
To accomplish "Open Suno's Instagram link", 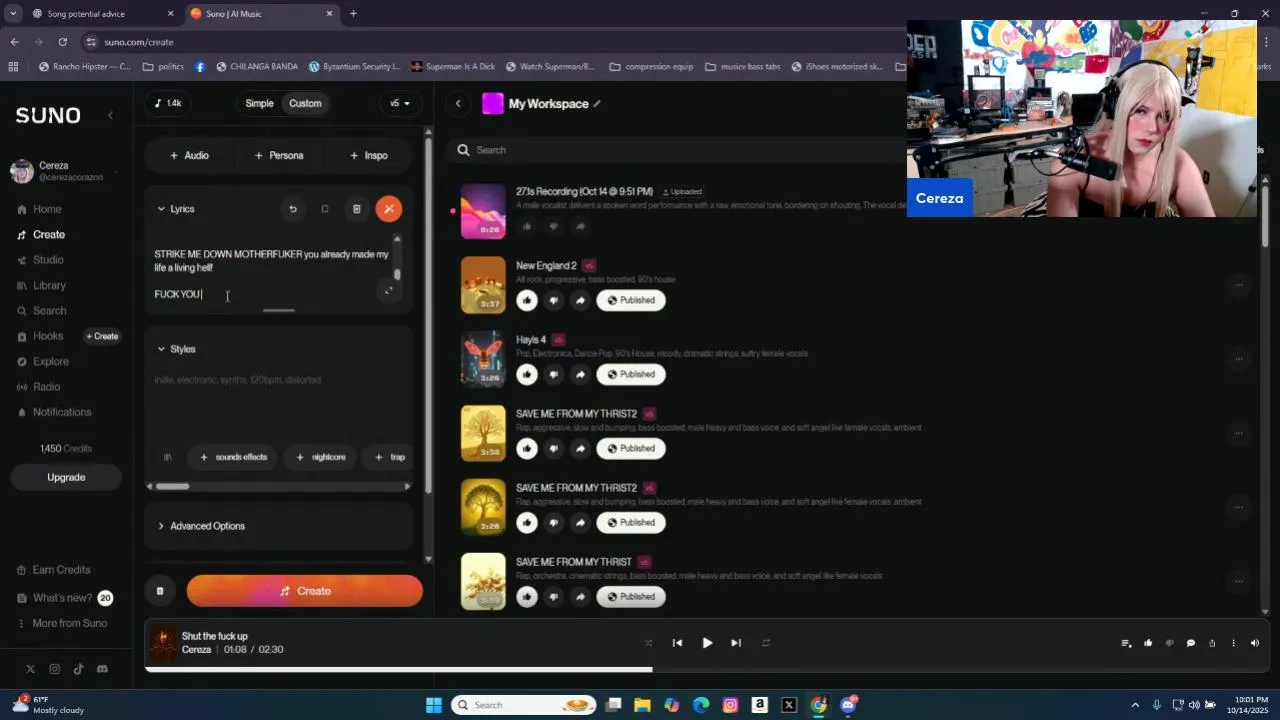I will pos(54,669).
